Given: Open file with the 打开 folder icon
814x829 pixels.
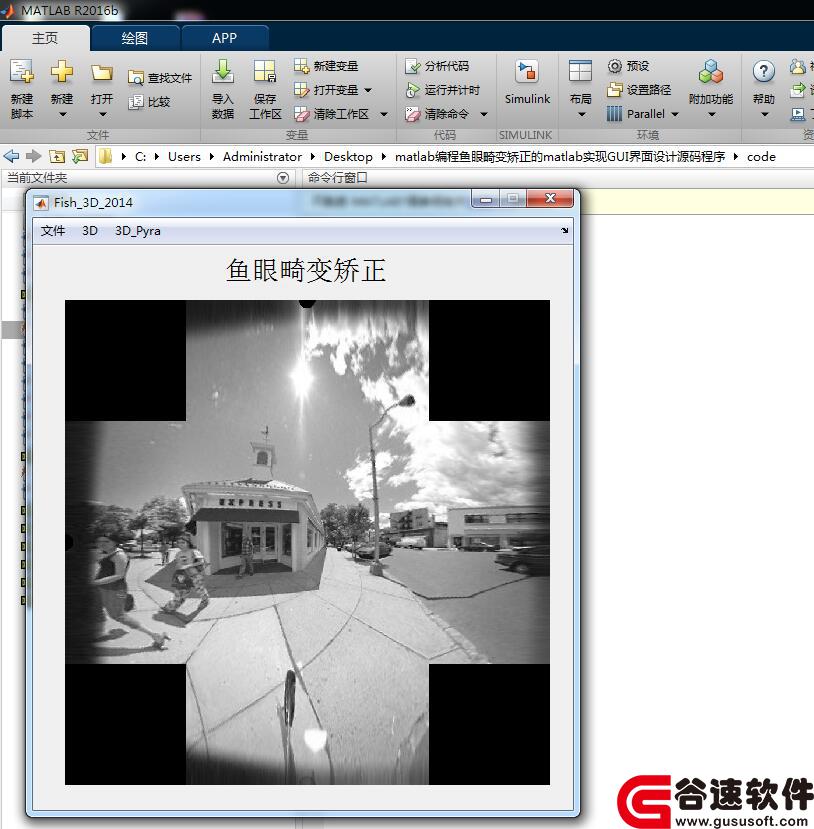Looking at the screenshot, I should [x=101, y=72].
